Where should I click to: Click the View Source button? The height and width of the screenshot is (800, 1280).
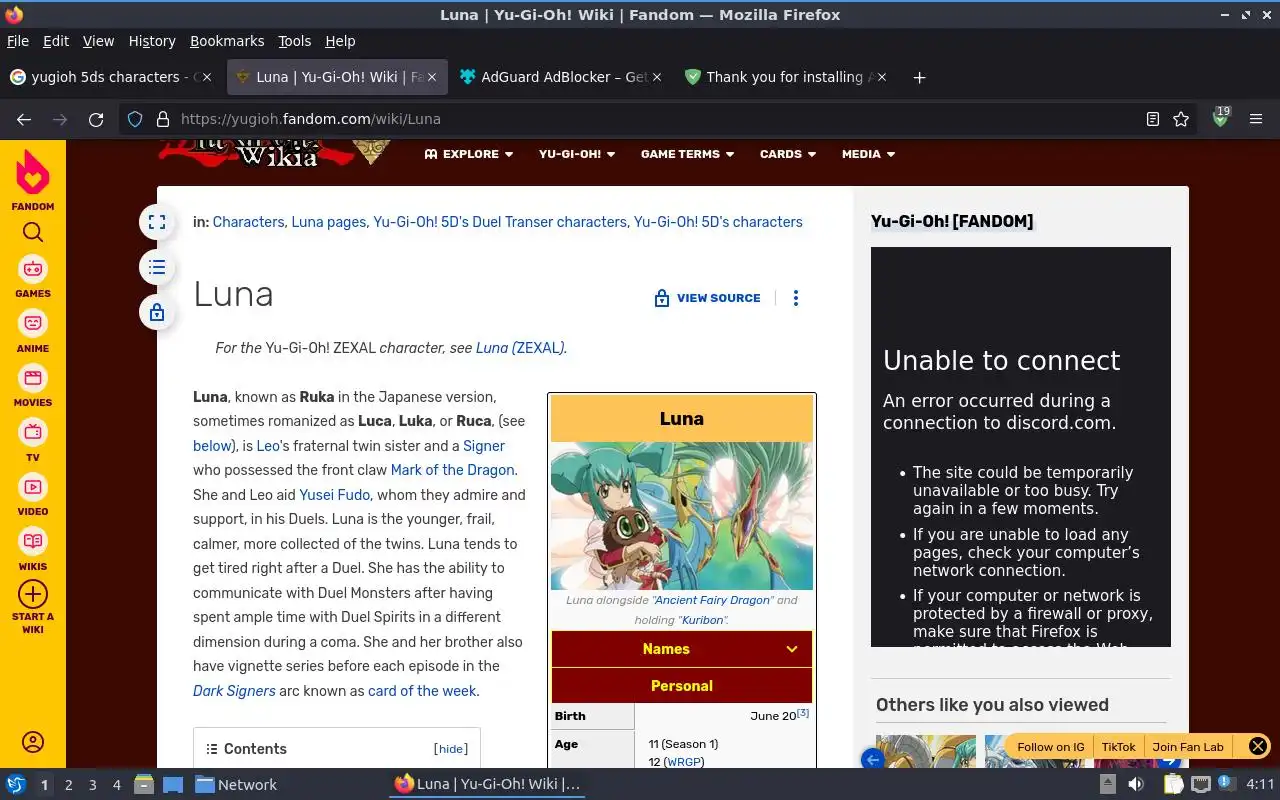(x=707, y=298)
